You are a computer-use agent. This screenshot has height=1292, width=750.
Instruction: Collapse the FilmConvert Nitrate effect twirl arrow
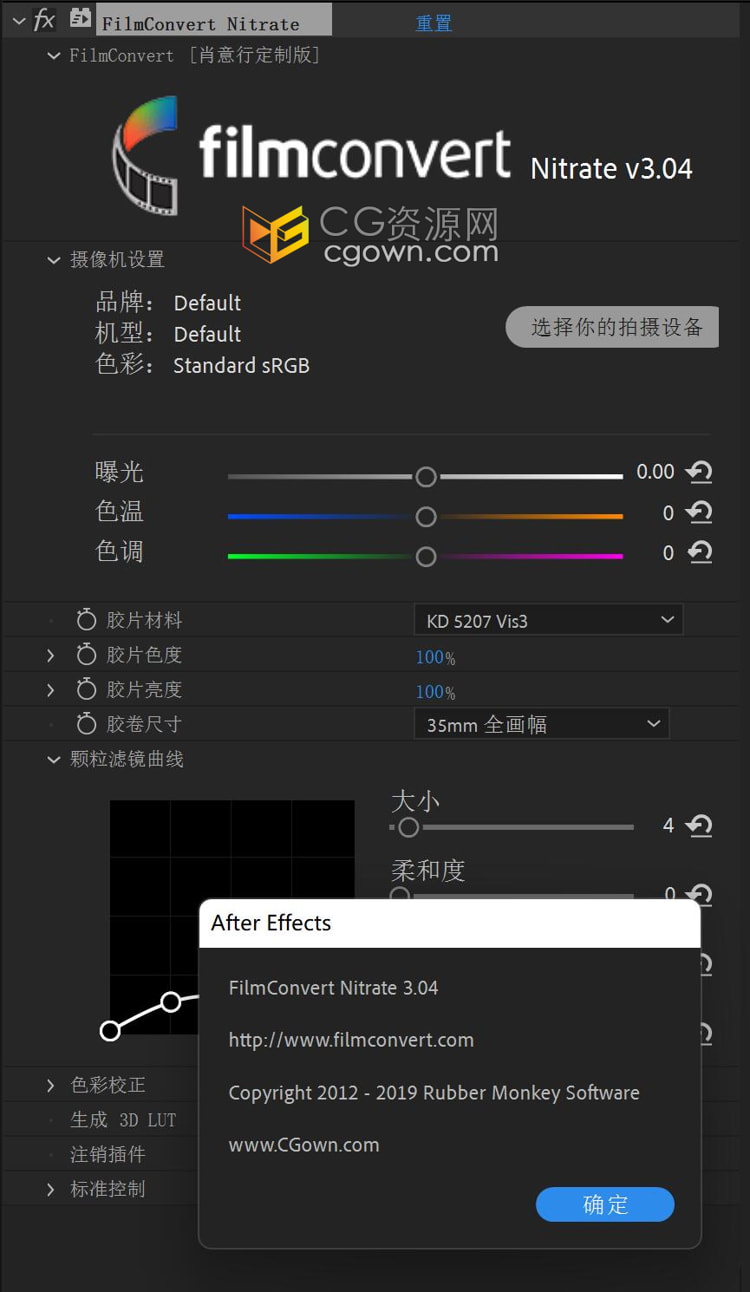(x=18, y=21)
